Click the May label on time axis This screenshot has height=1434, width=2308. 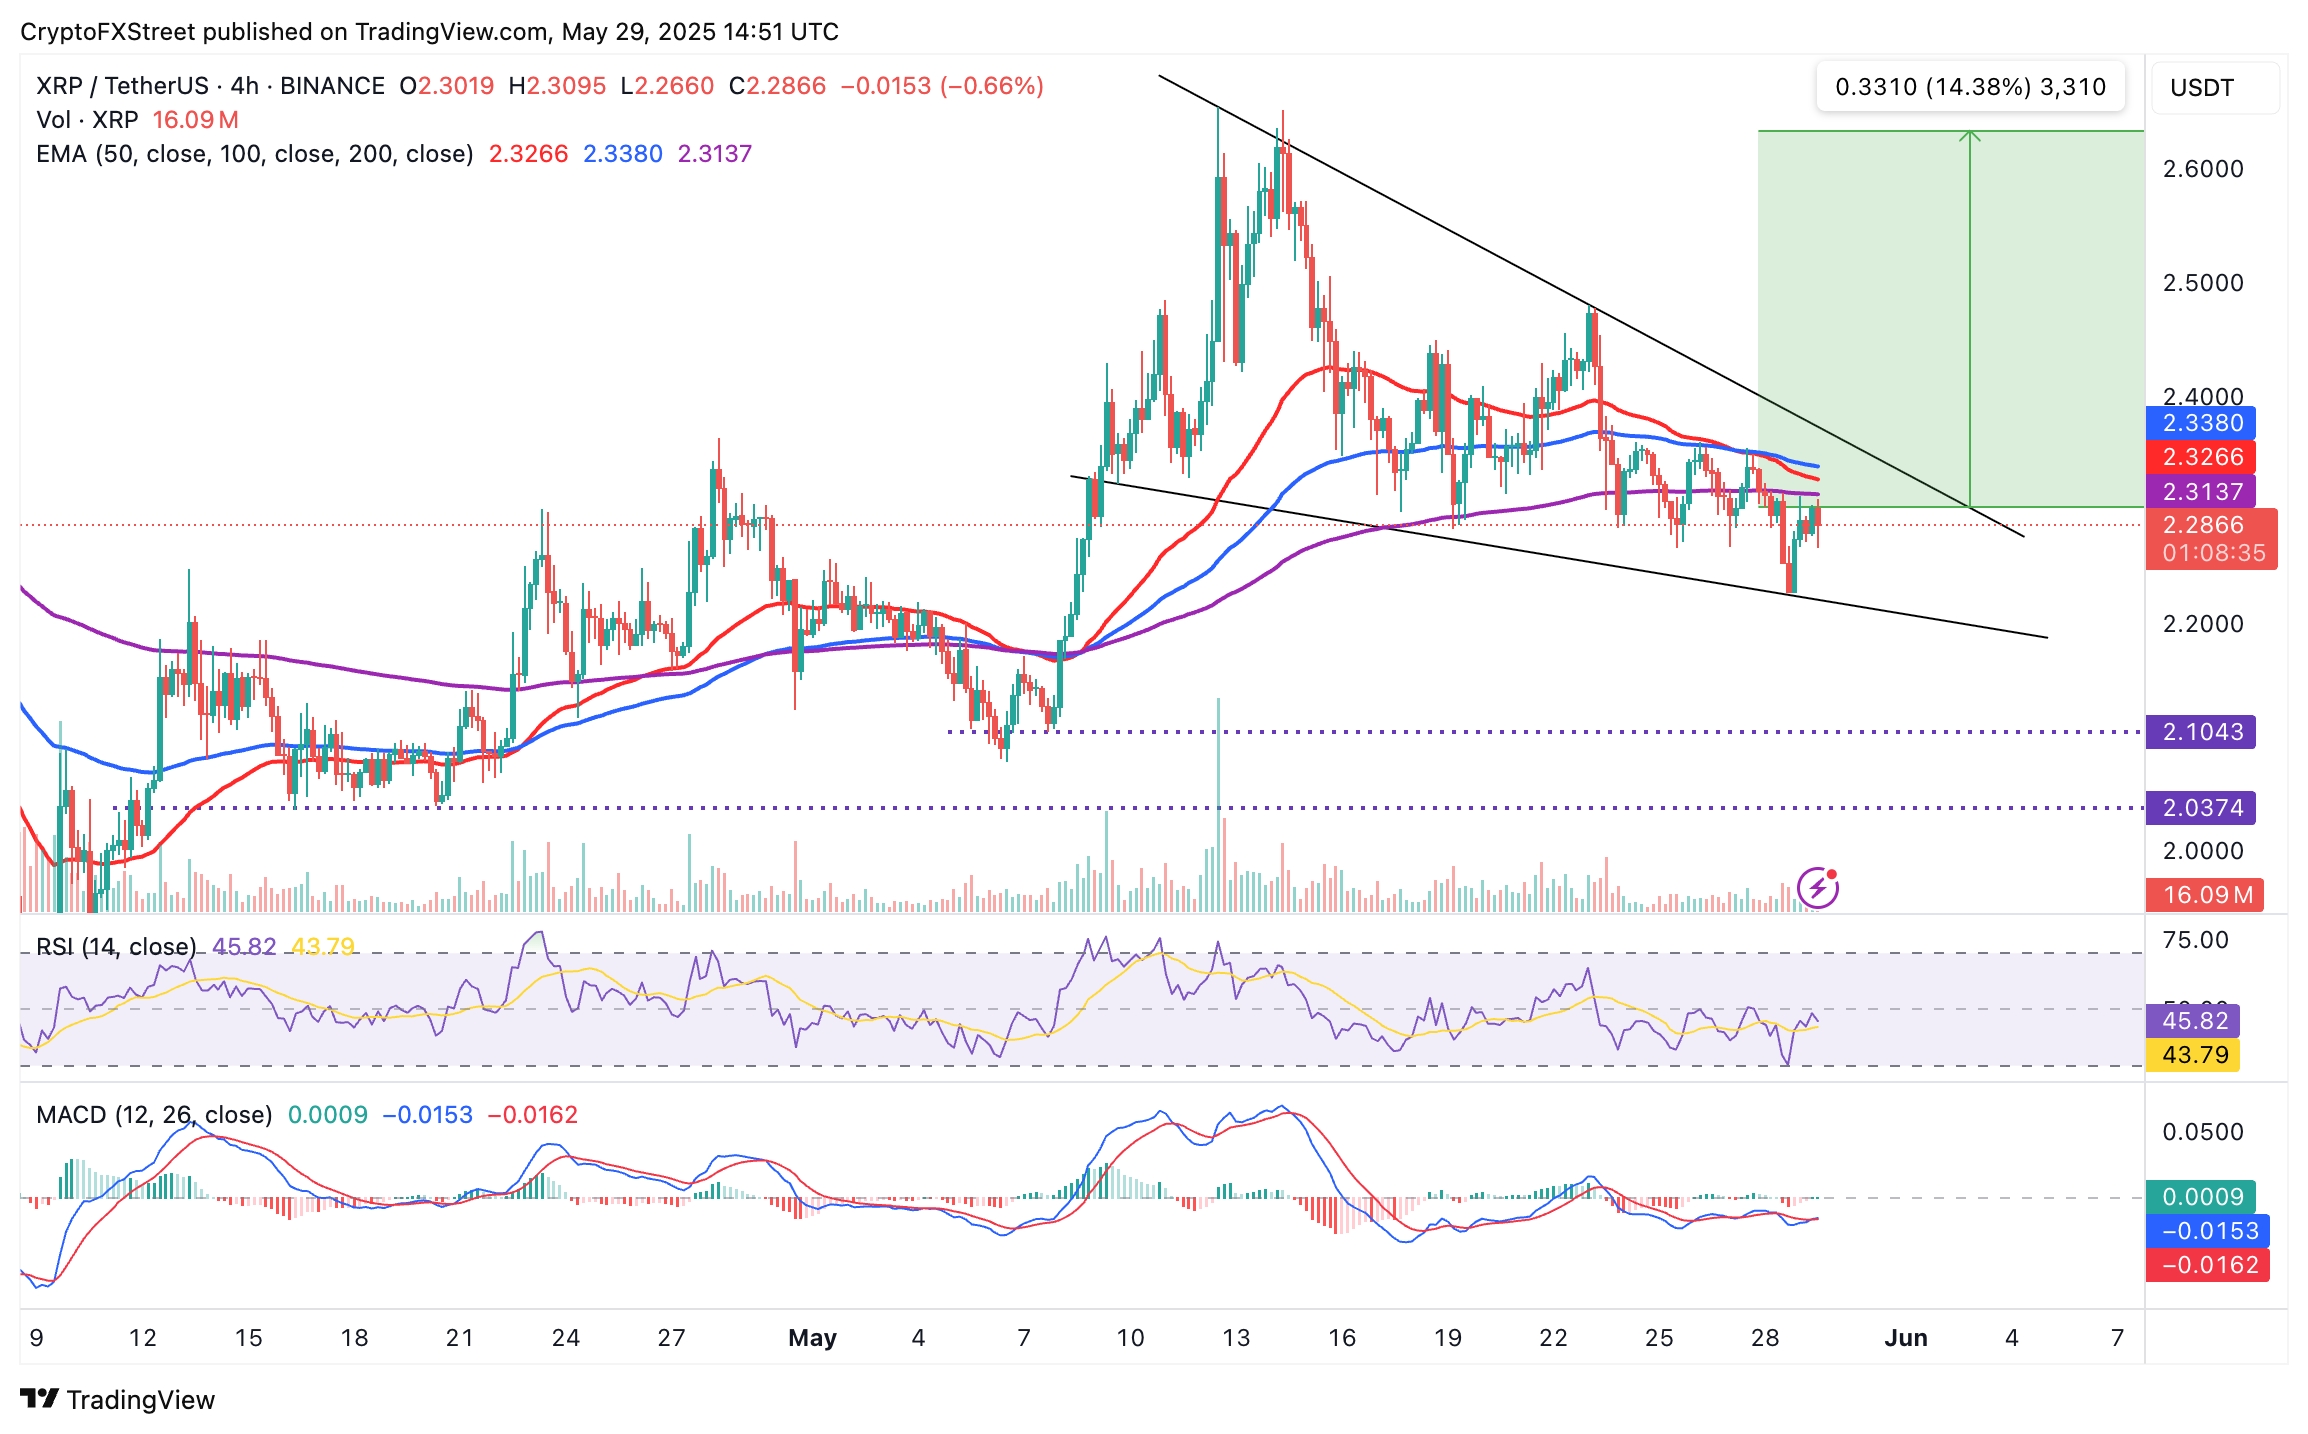(x=812, y=1338)
